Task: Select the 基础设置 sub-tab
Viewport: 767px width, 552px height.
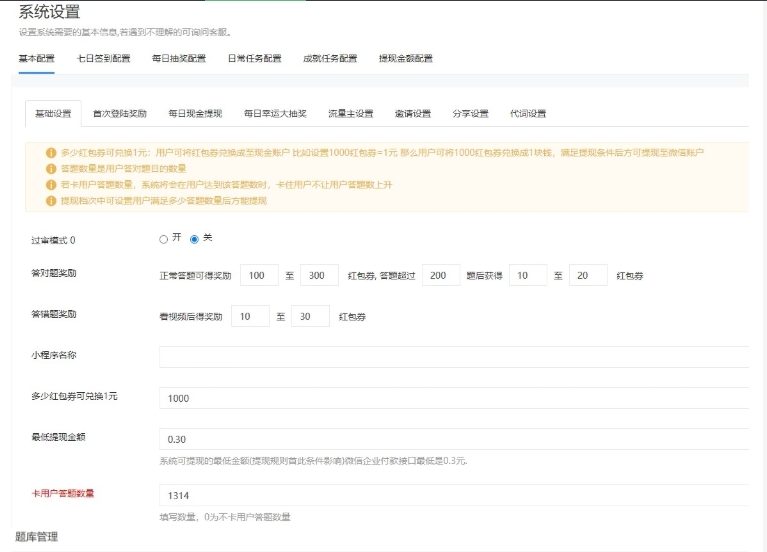Action: click(53, 114)
